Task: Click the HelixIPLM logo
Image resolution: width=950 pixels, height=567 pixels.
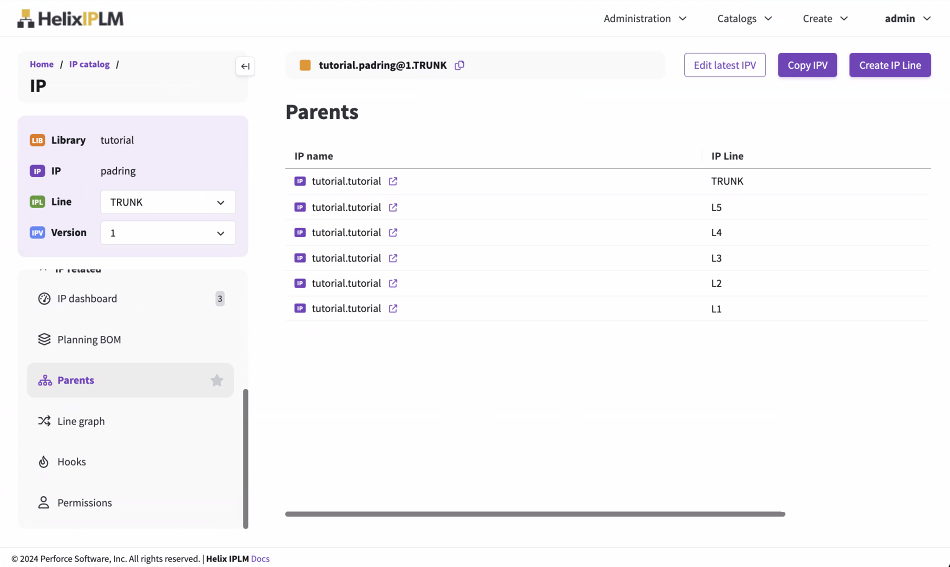Action: coord(70,18)
